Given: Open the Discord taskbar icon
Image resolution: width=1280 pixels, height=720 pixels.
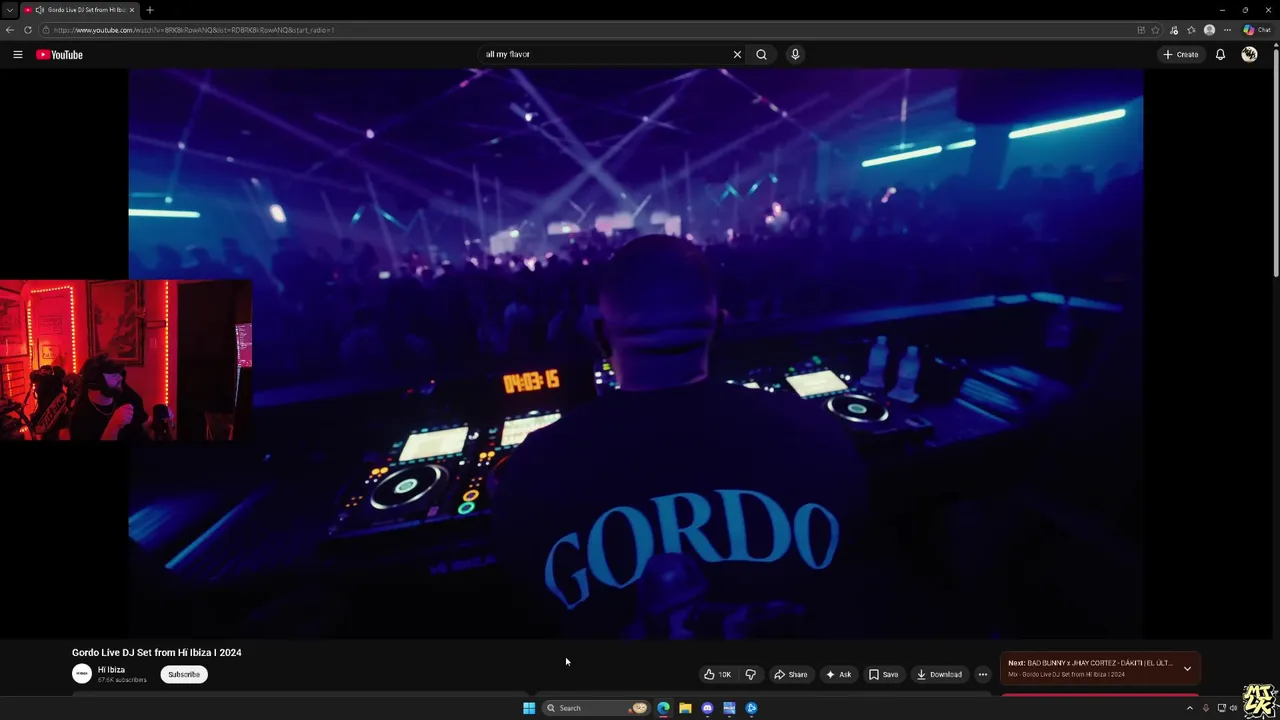Looking at the screenshot, I should coord(707,708).
